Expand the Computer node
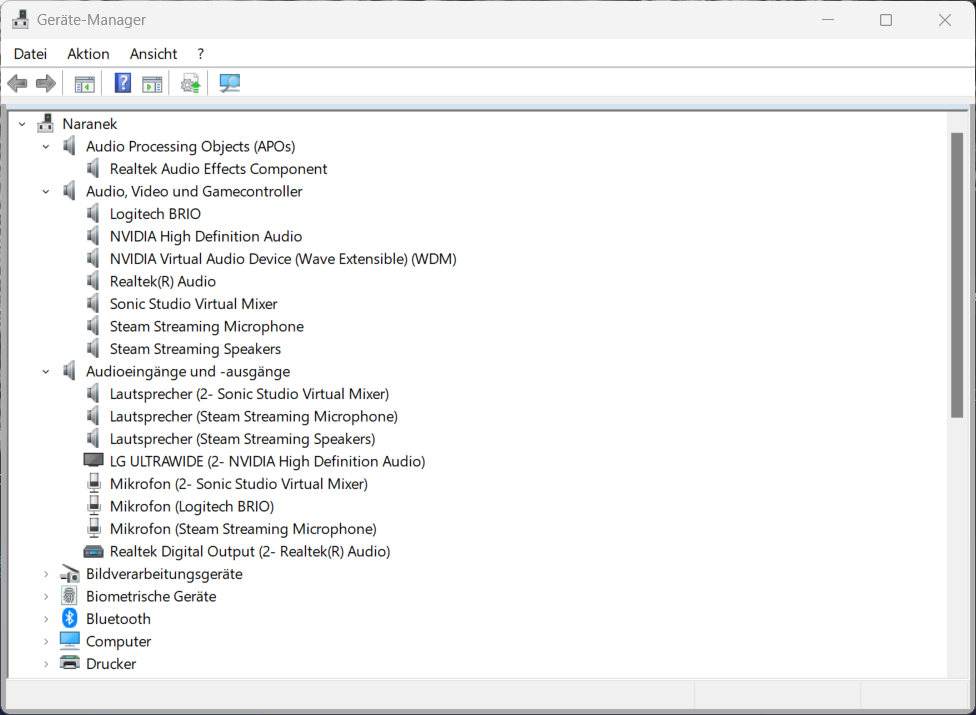Screen dimensions: 976x715 tap(46, 641)
